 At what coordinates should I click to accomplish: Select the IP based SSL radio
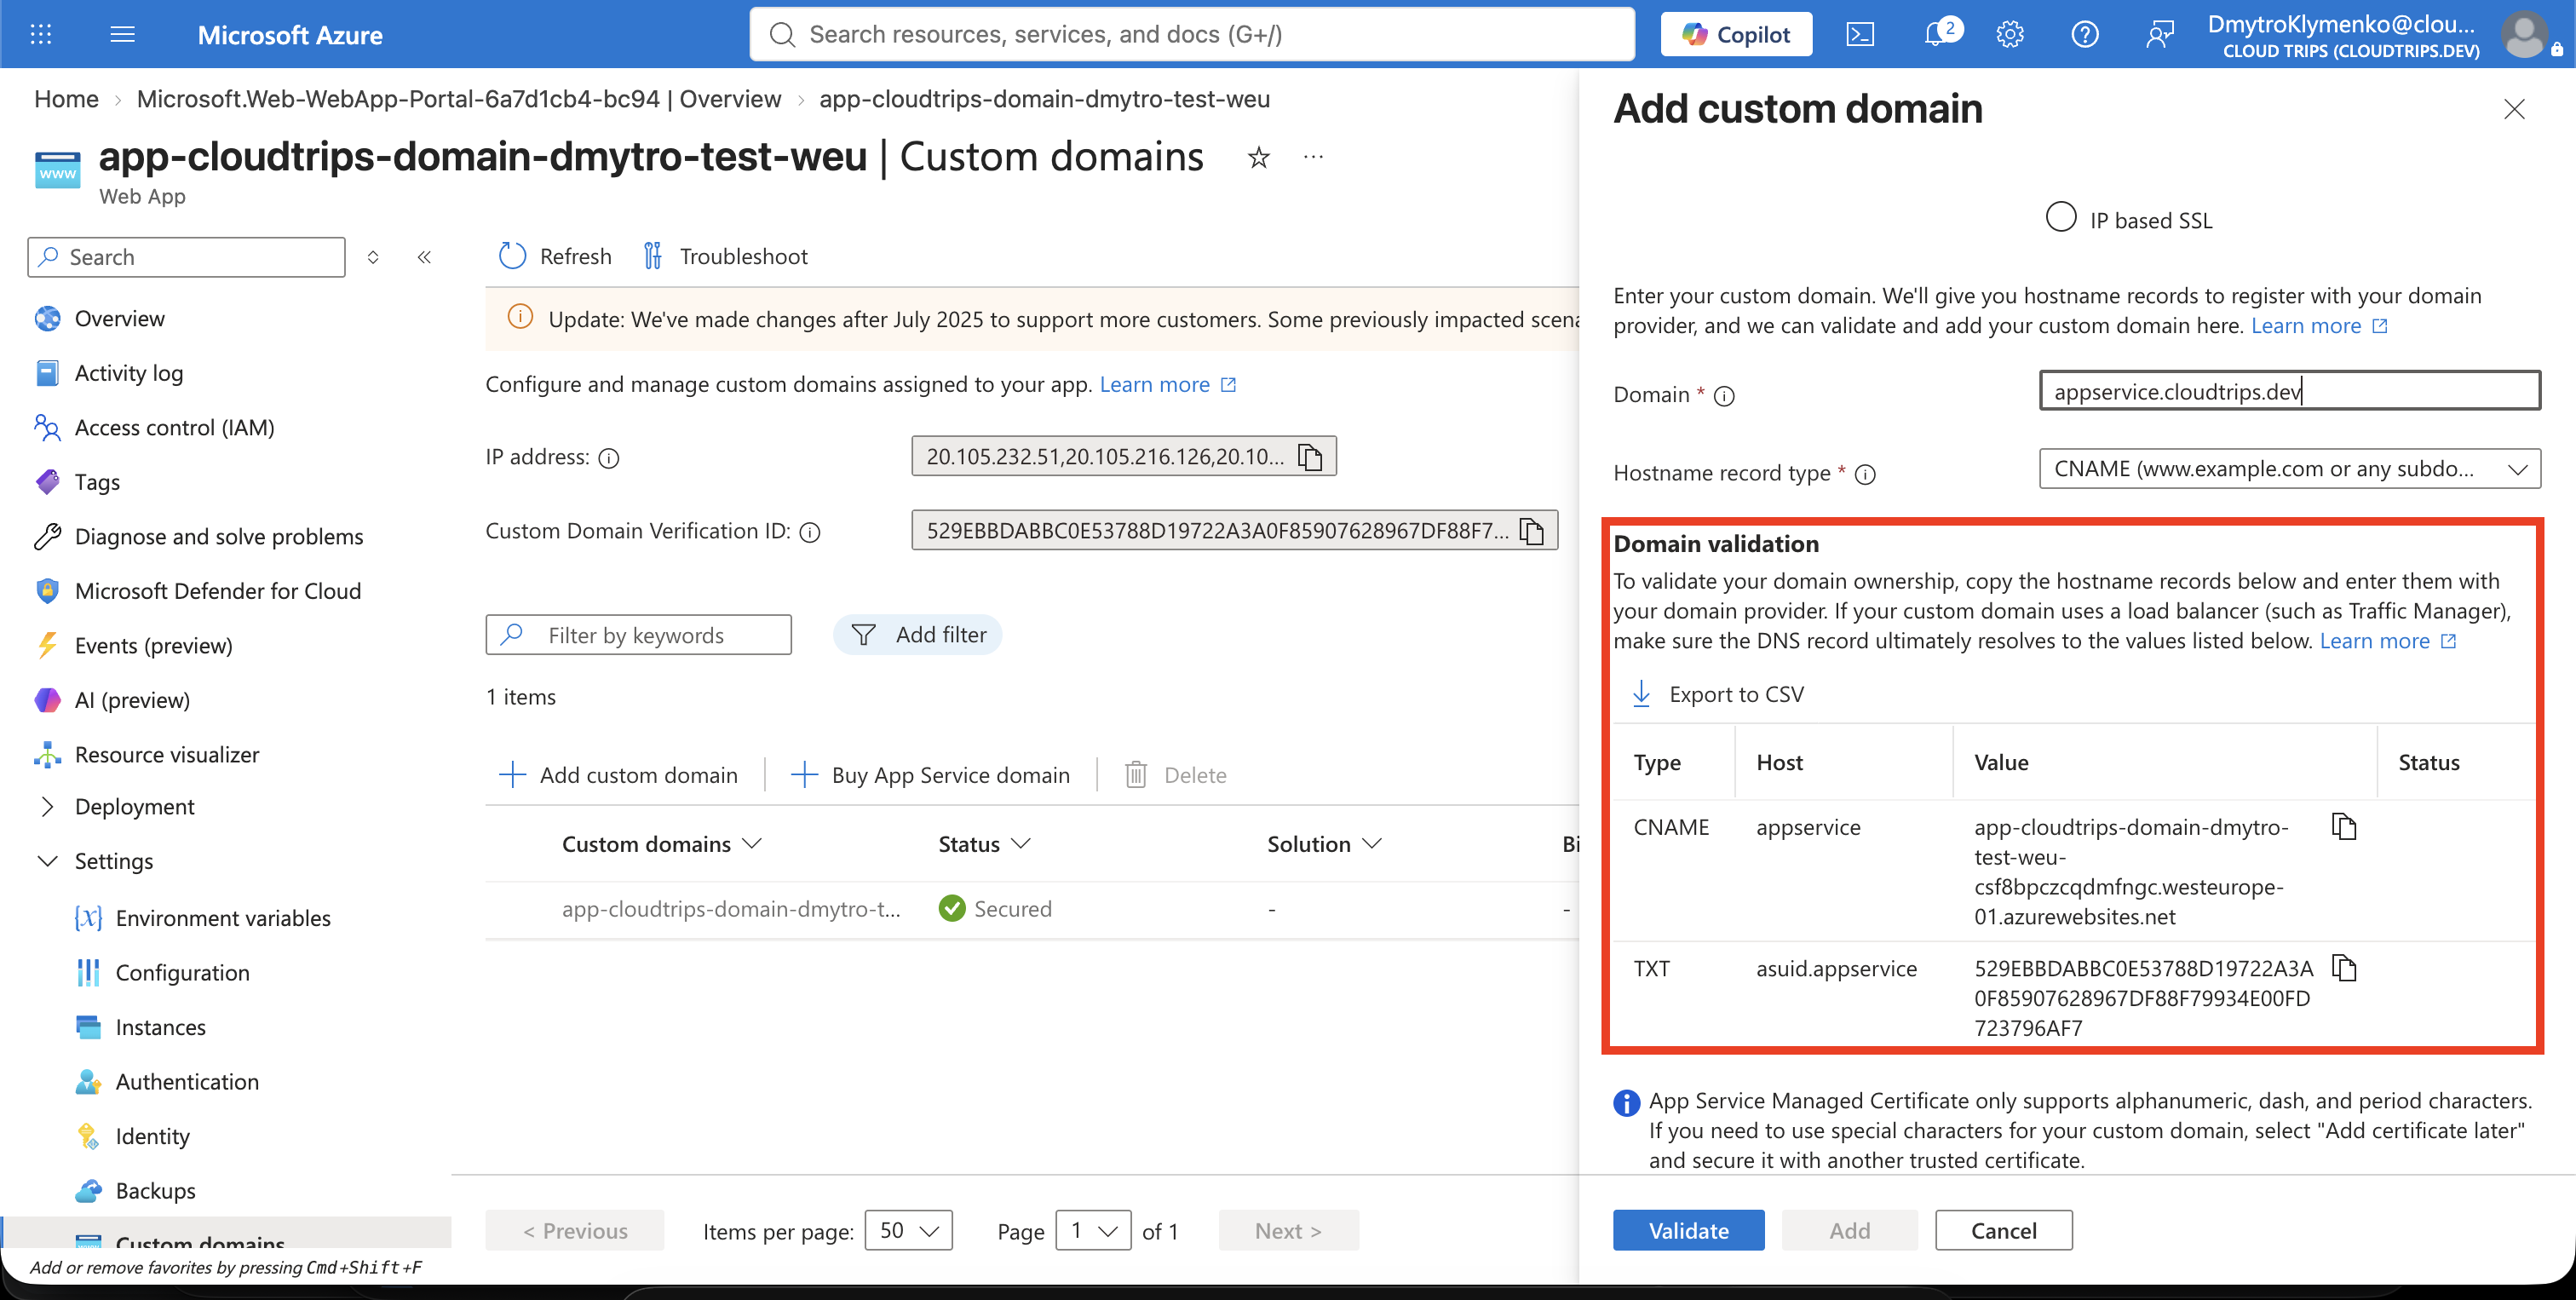click(2061, 217)
